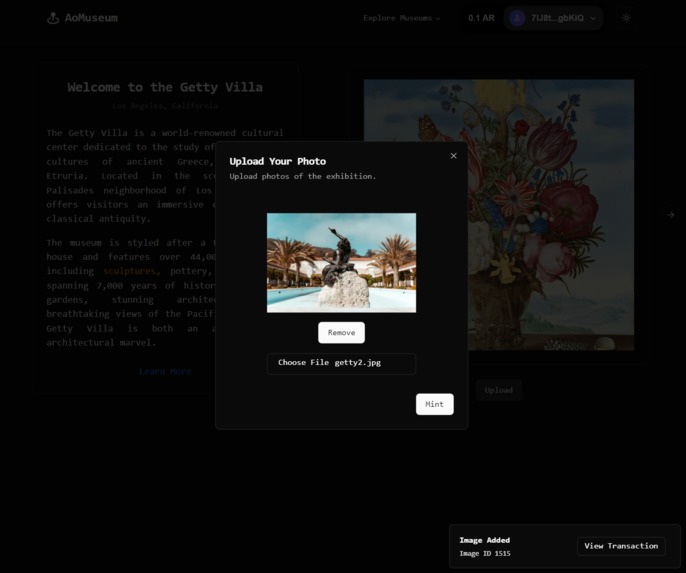
Task: Follow the sculptures link in description
Action: point(131,271)
